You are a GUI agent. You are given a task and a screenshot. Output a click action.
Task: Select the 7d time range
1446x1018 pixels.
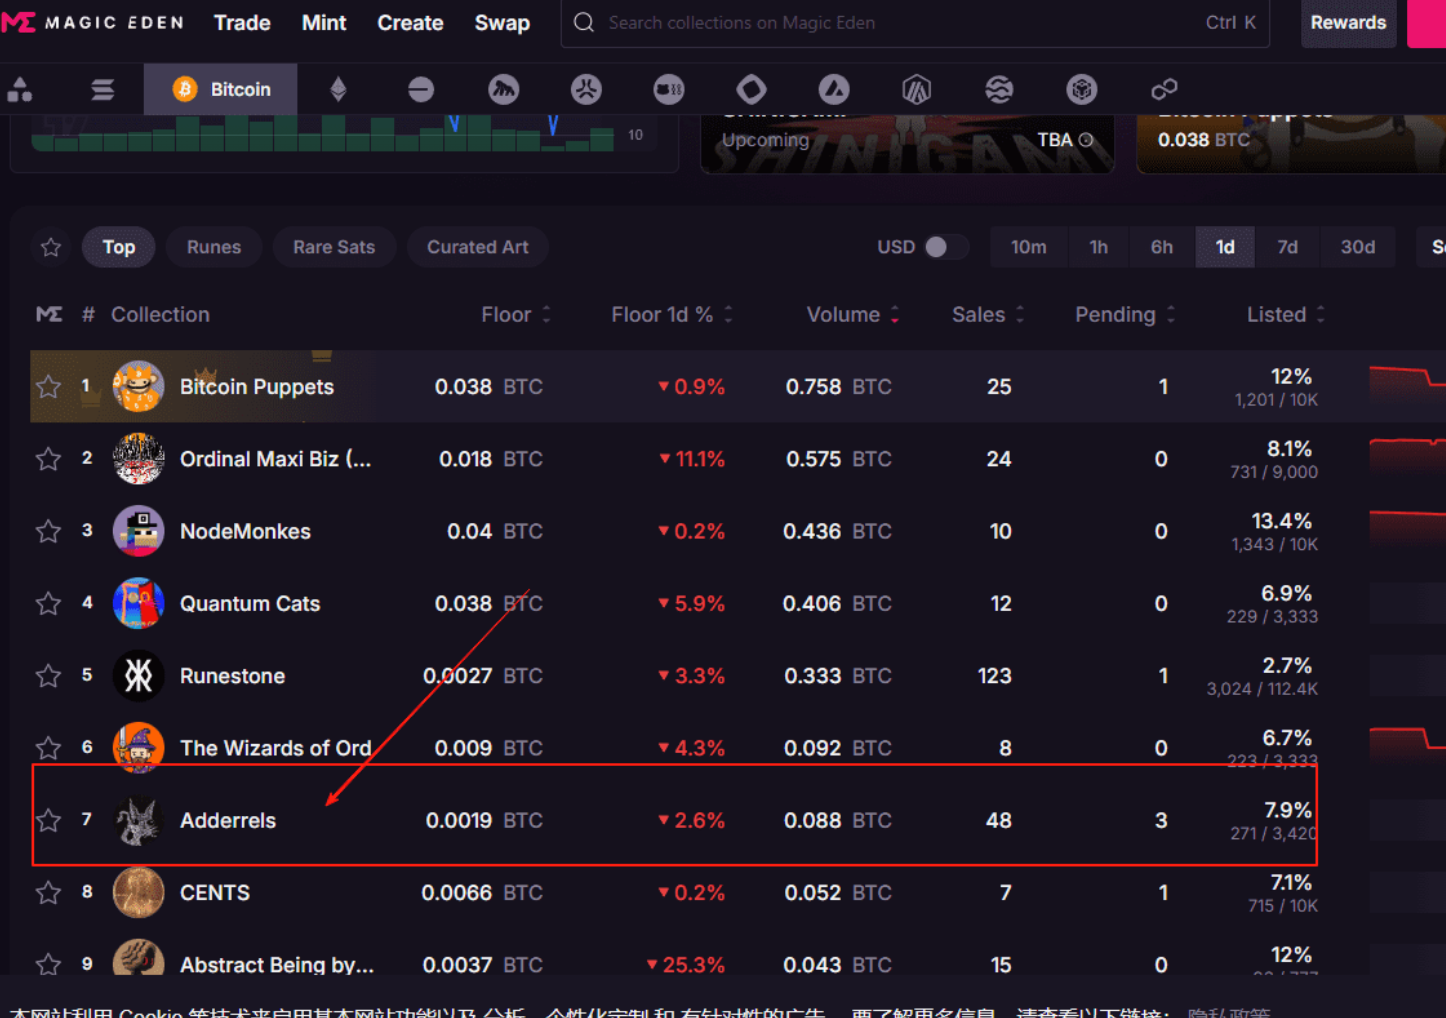[1287, 247]
